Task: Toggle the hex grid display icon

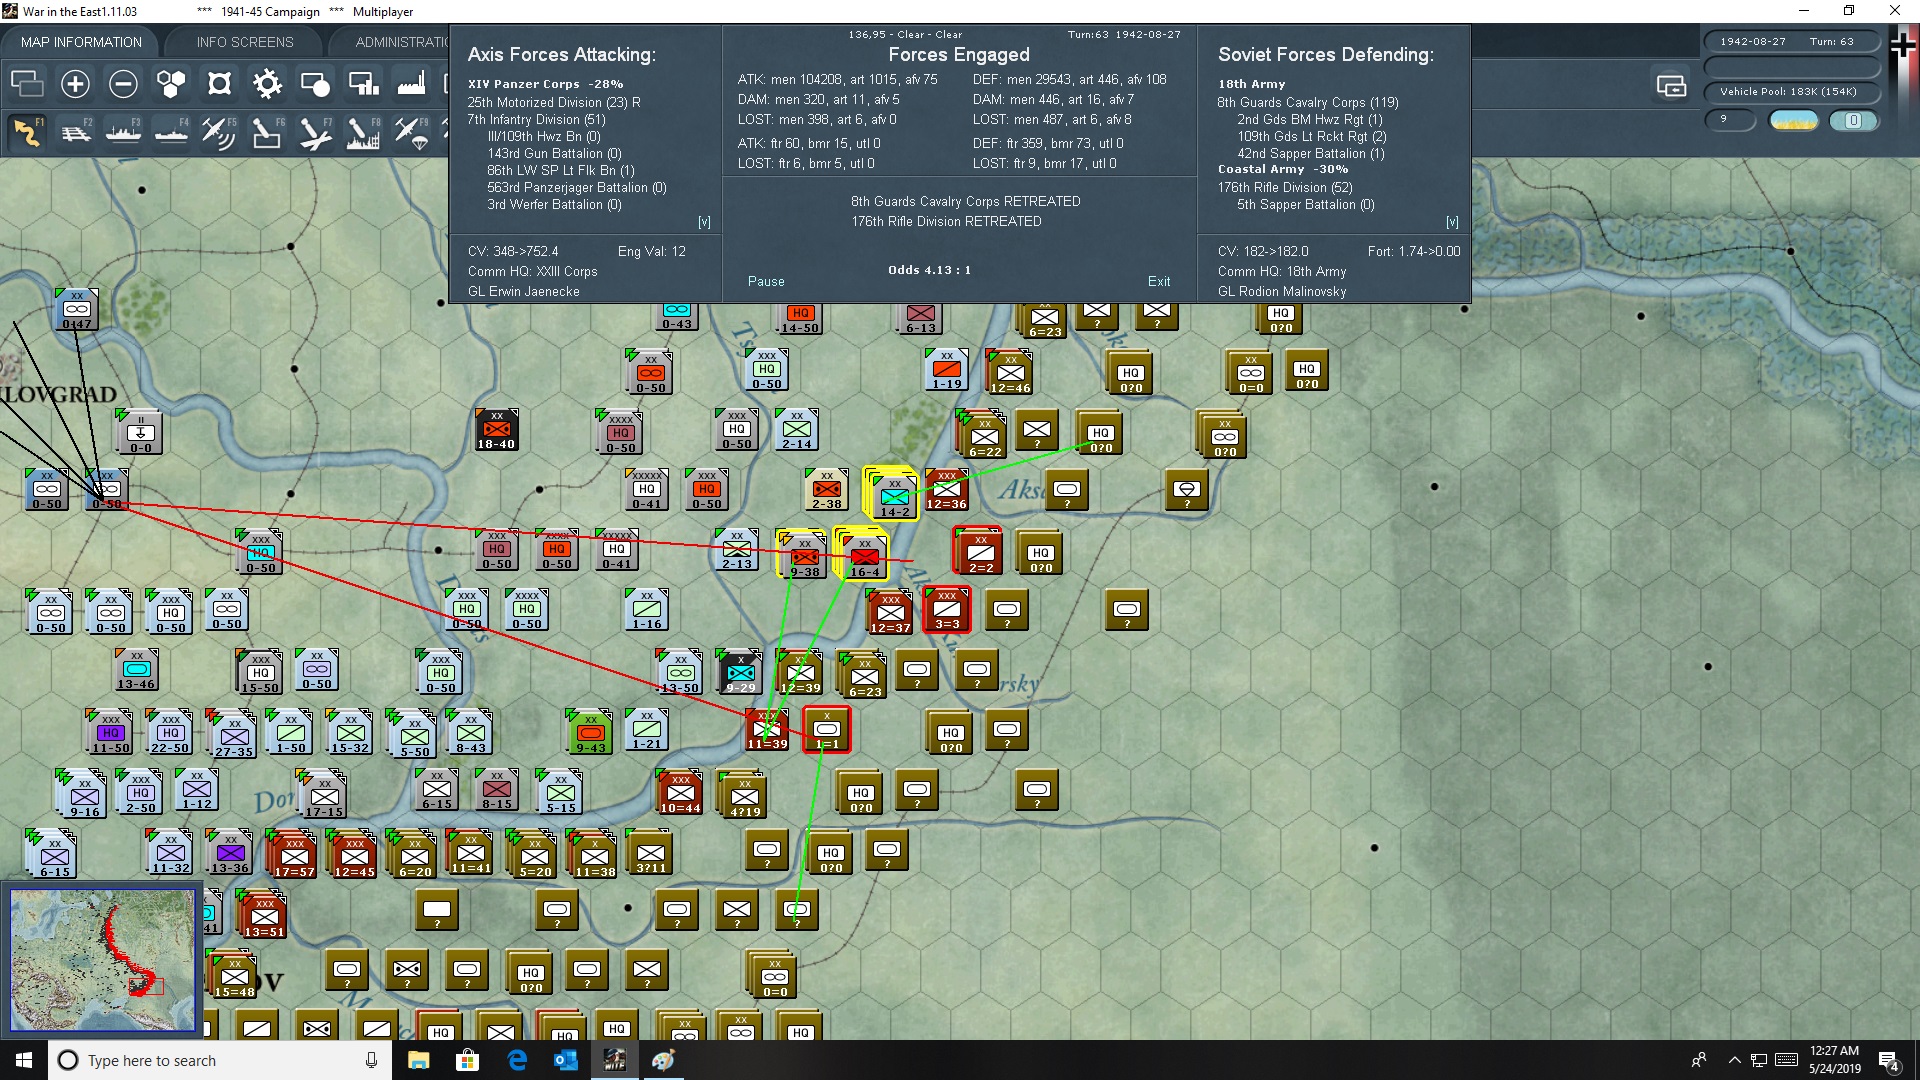Action: tap(171, 84)
